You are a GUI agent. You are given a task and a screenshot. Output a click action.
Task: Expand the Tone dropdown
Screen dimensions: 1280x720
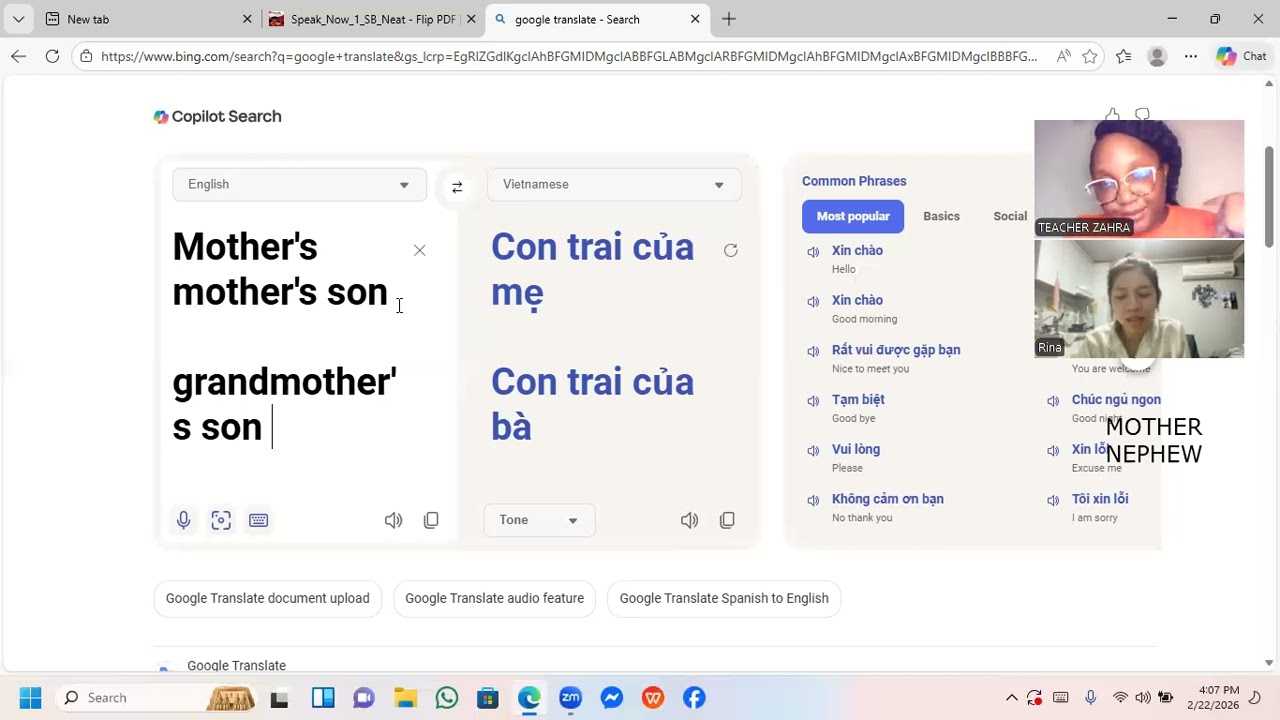coord(539,520)
